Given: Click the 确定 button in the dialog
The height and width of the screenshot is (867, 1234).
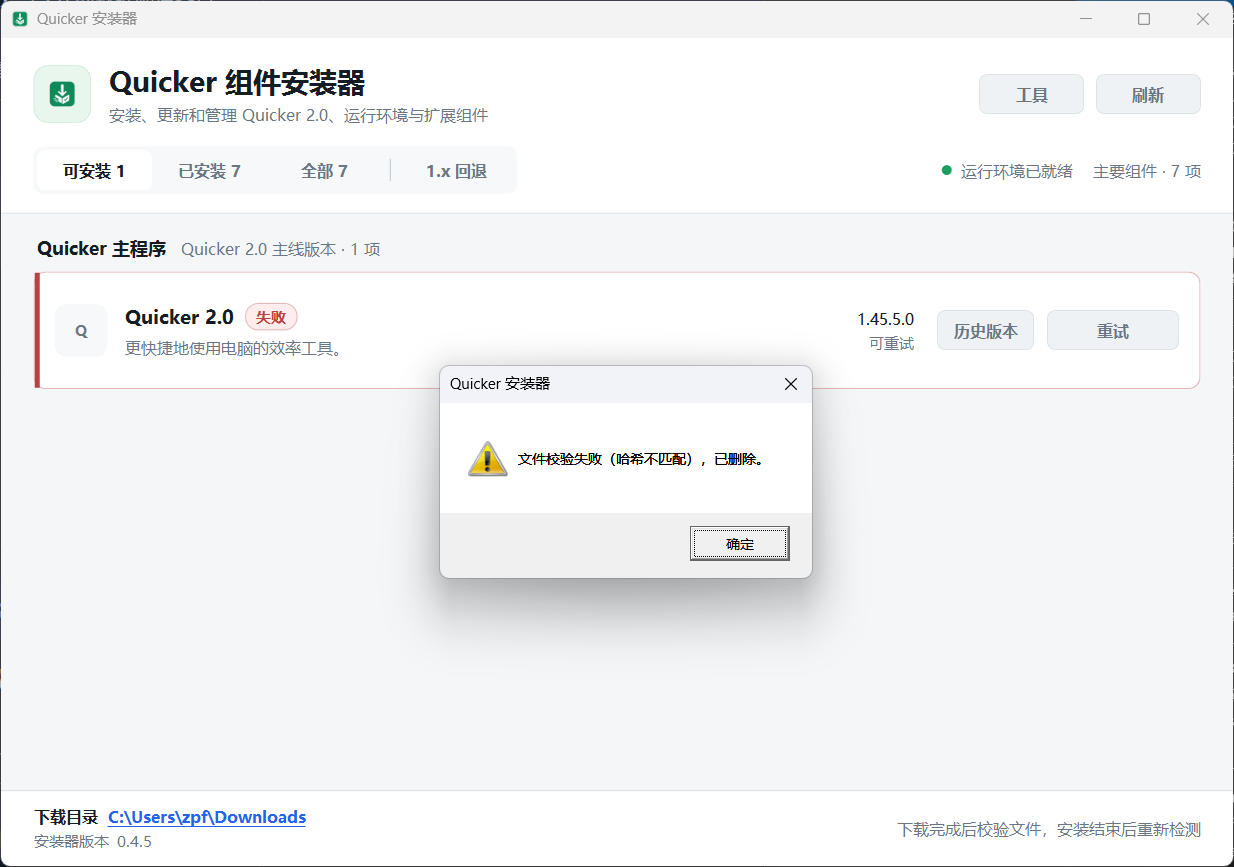Looking at the screenshot, I should point(740,544).
